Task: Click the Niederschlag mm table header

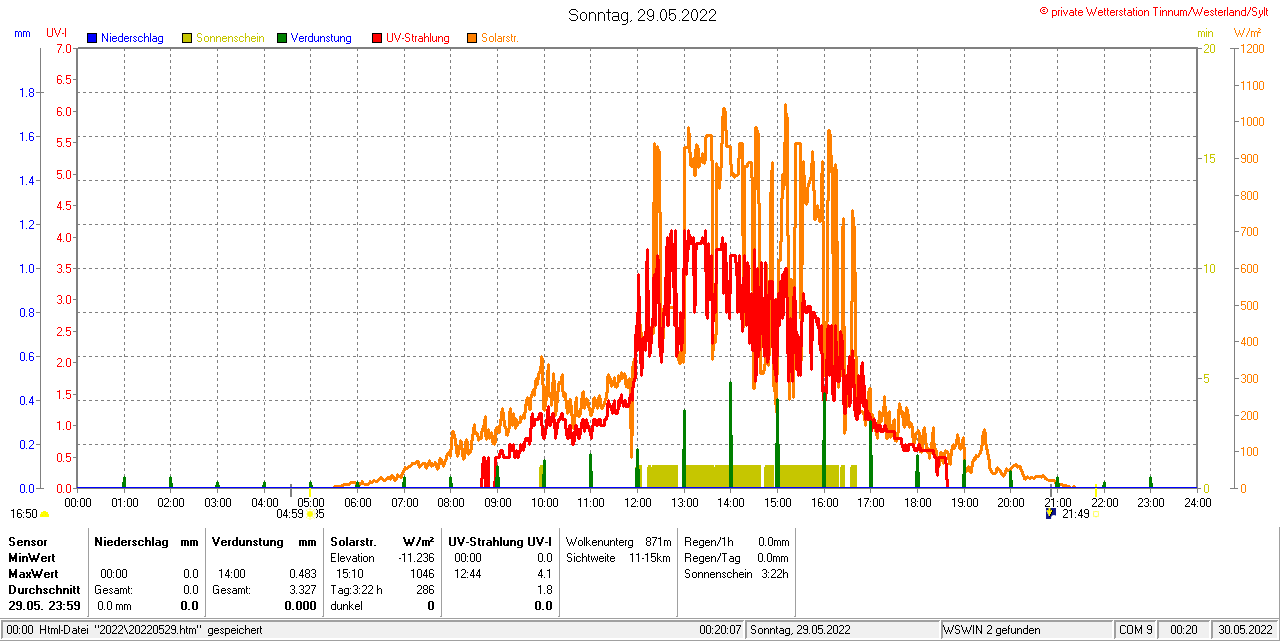Action: (x=146, y=541)
